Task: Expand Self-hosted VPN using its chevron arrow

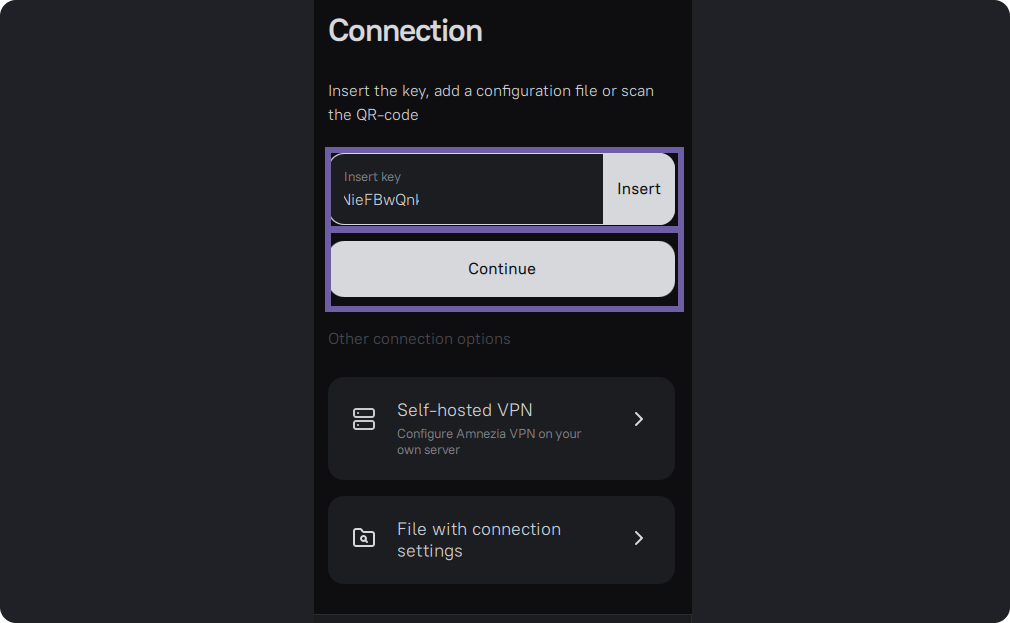Action: pos(639,419)
